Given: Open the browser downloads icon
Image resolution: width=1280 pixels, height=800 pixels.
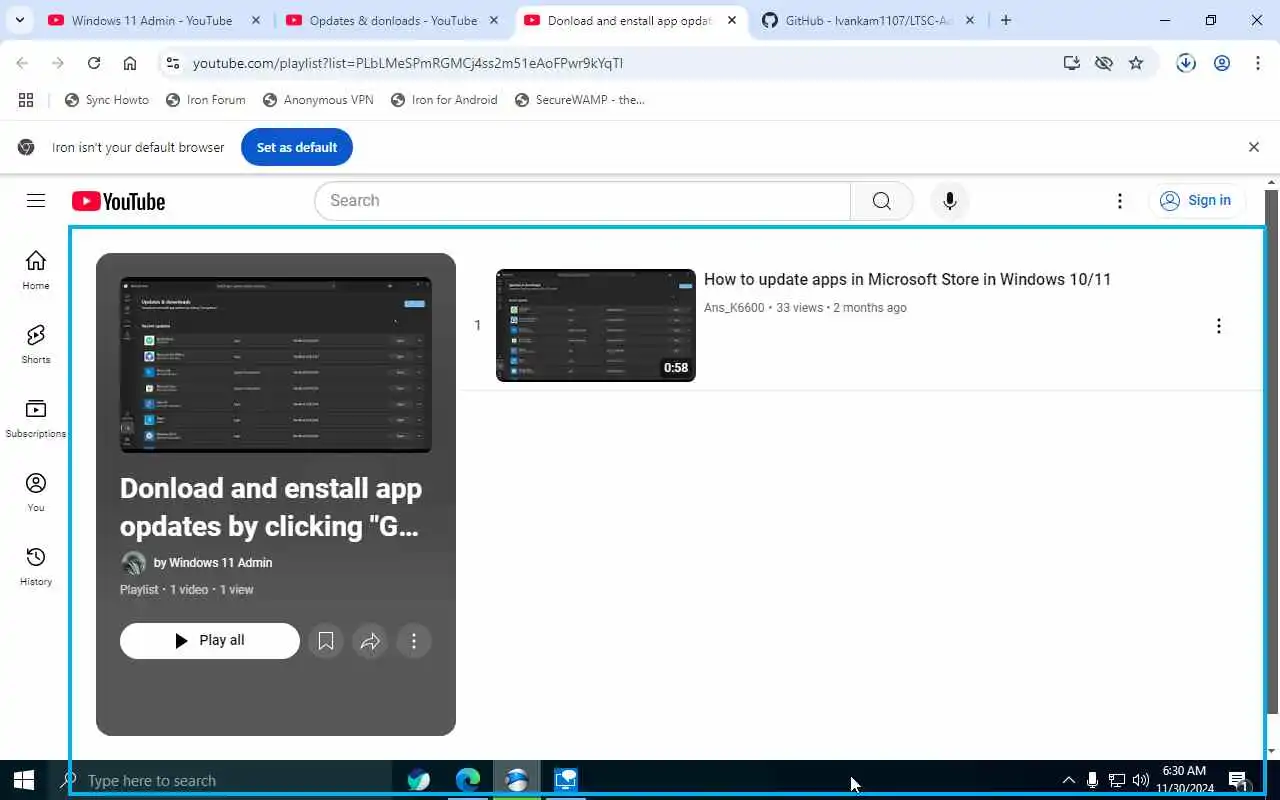Looking at the screenshot, I should [1186, 63].
